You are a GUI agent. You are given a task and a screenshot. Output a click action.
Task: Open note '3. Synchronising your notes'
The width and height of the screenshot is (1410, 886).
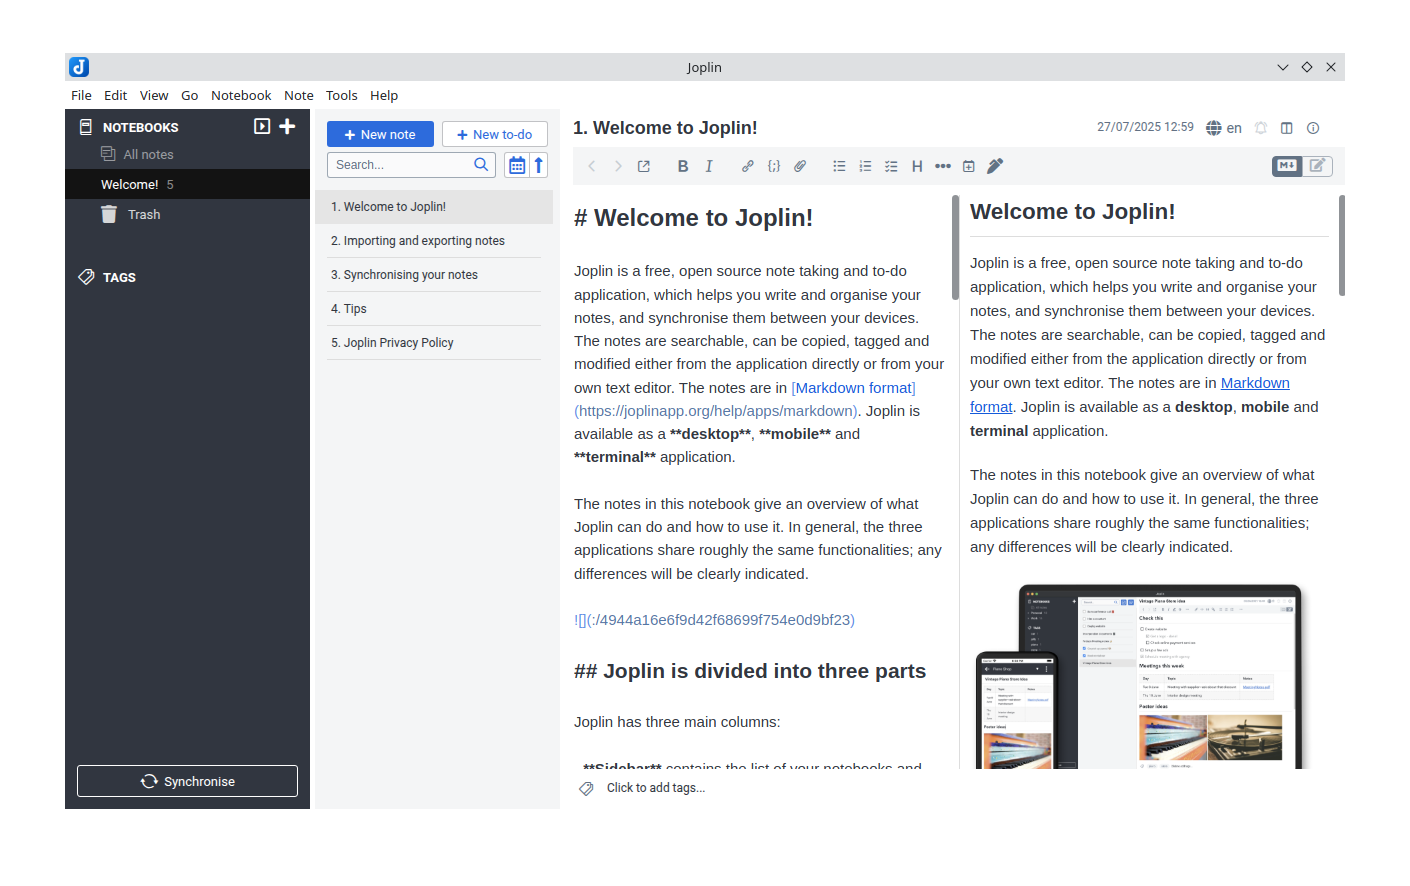click(x=434, y=275)
